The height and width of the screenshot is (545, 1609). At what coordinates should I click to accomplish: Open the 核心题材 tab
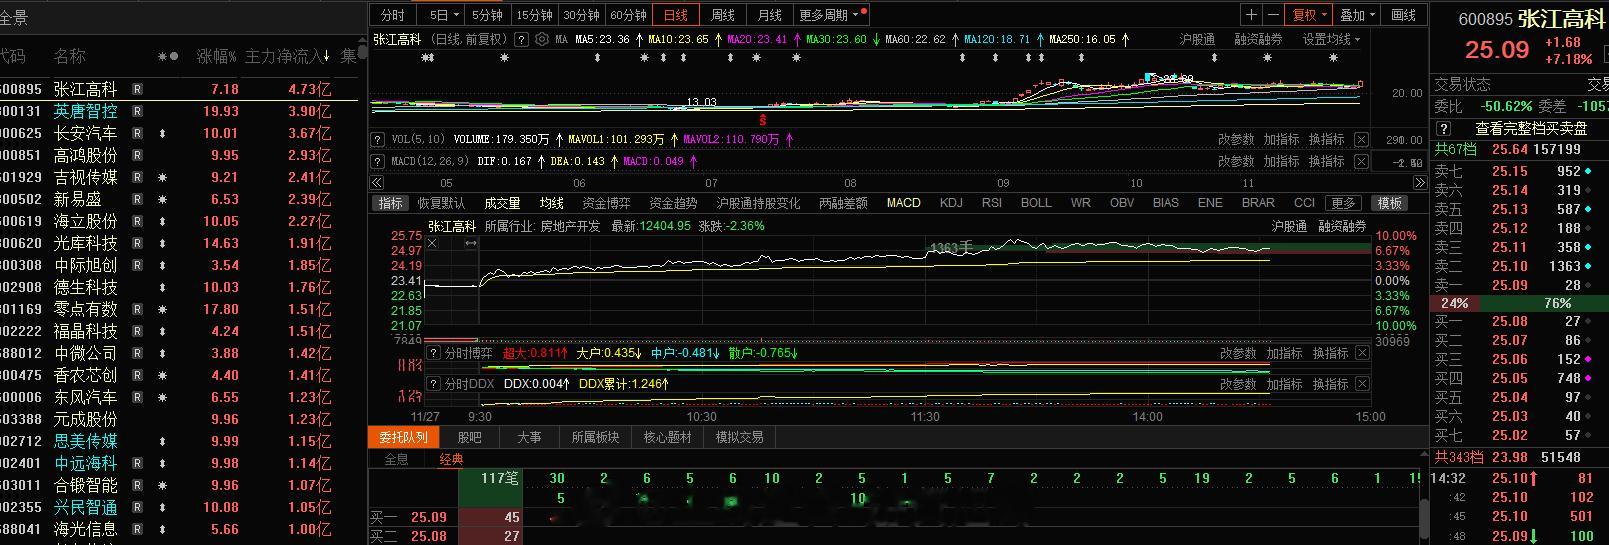coord(667,437)
